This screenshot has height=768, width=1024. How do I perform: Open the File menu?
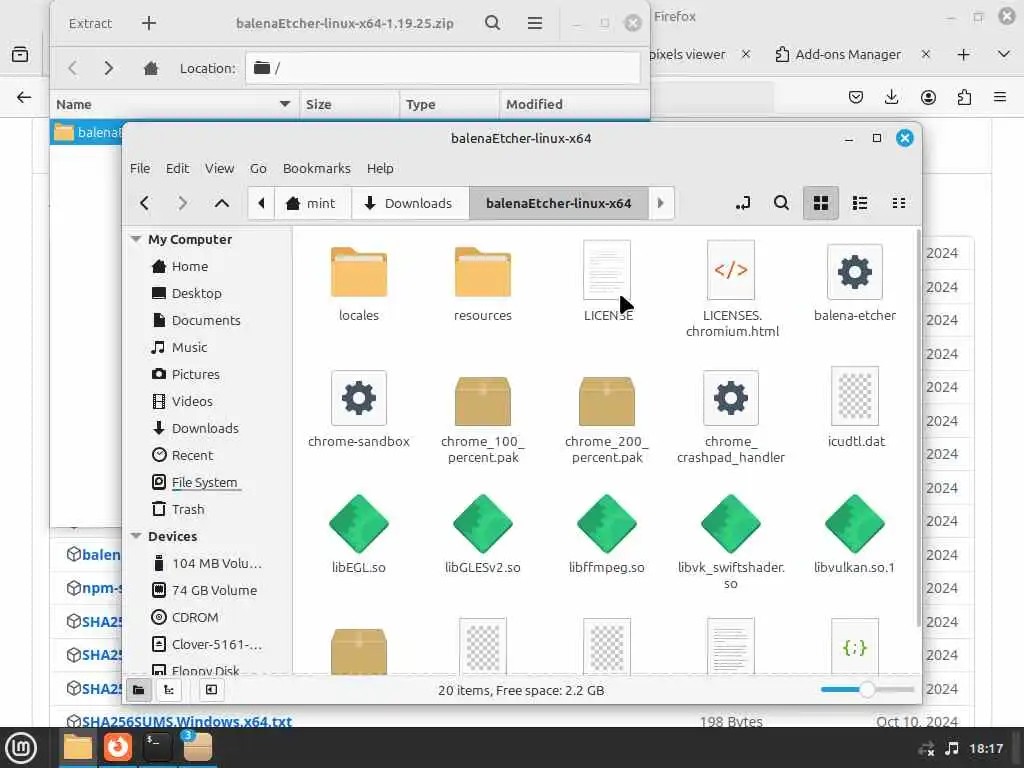[x=140, y=168]
